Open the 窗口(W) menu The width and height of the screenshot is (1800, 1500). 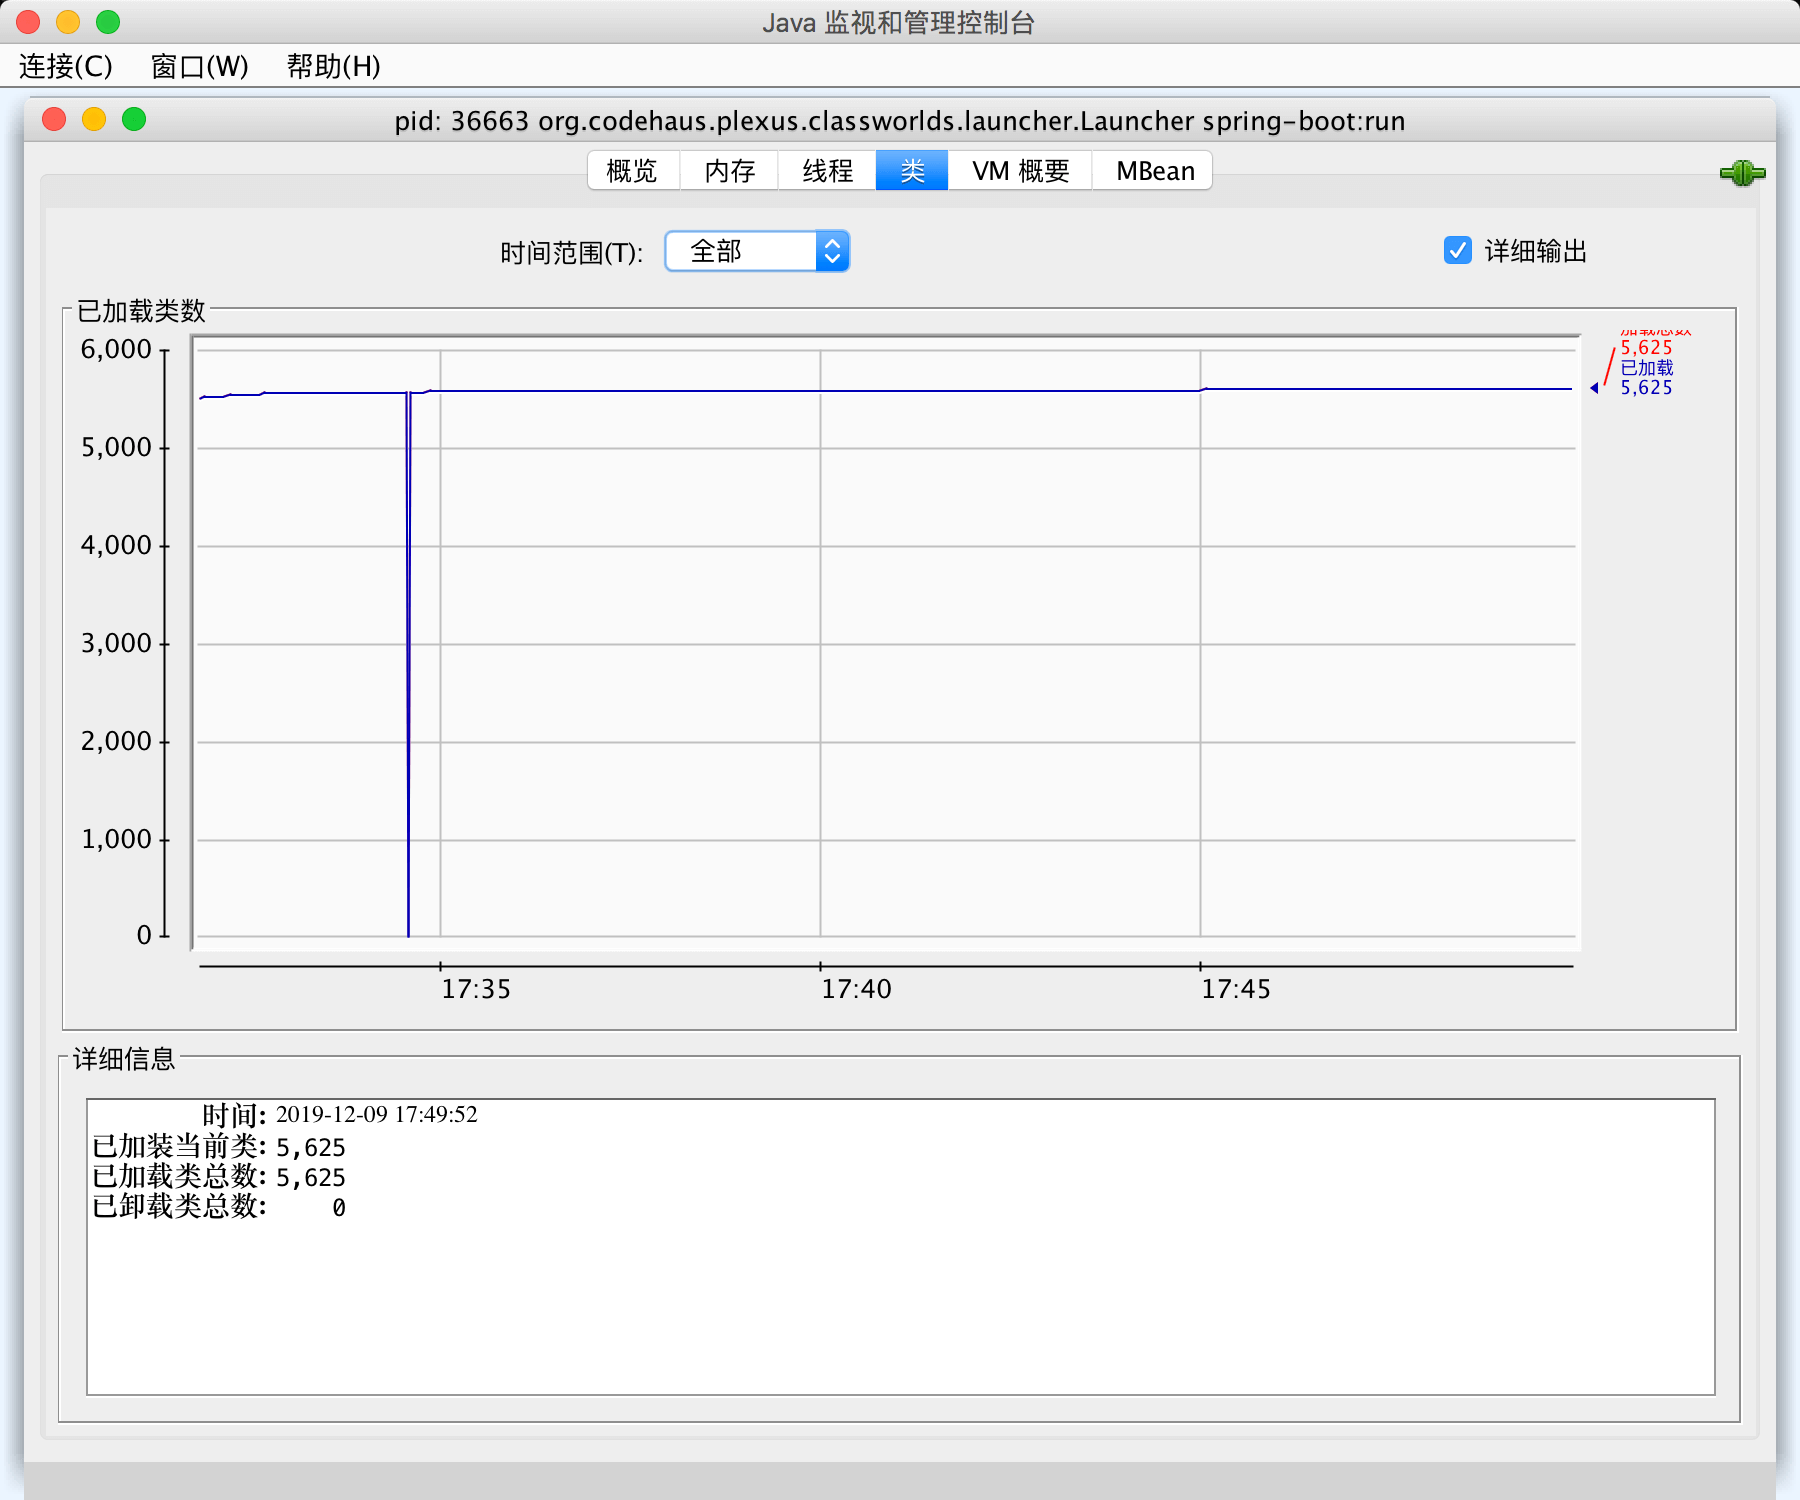[x=199, y=66]
